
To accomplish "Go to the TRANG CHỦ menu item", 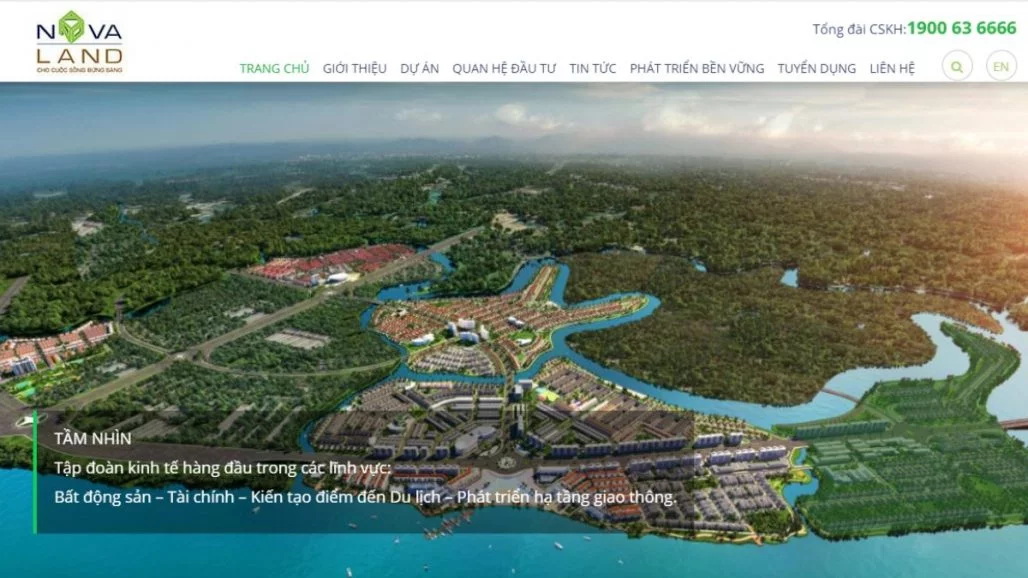I will pos(274,68).
